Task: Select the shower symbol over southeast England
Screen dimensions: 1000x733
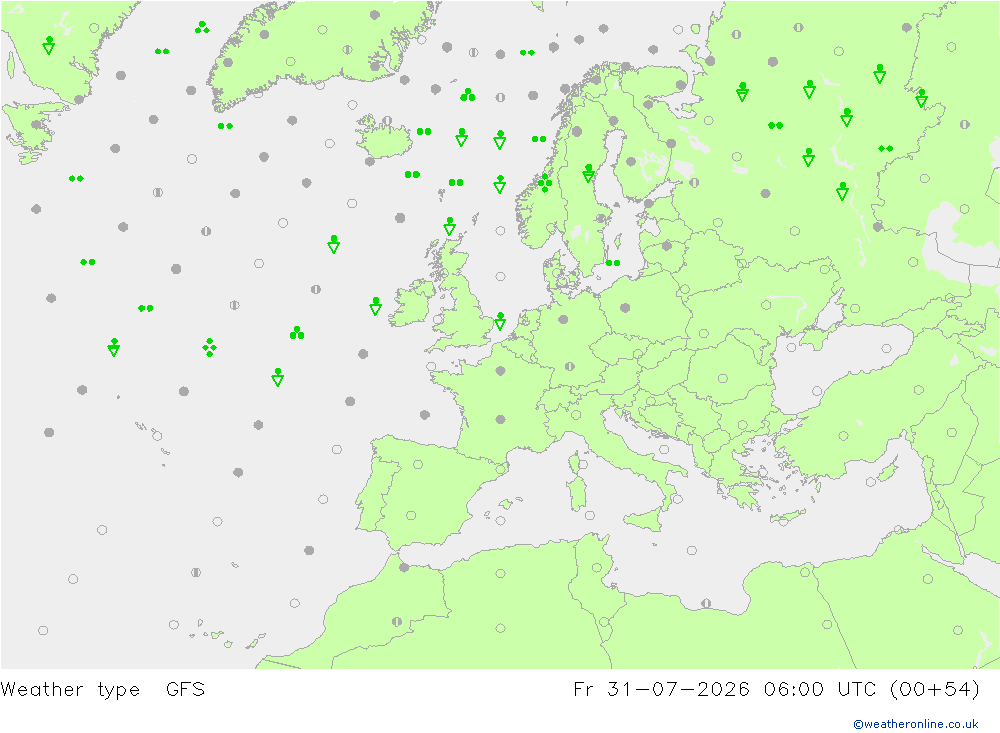Action: point(501,322)
